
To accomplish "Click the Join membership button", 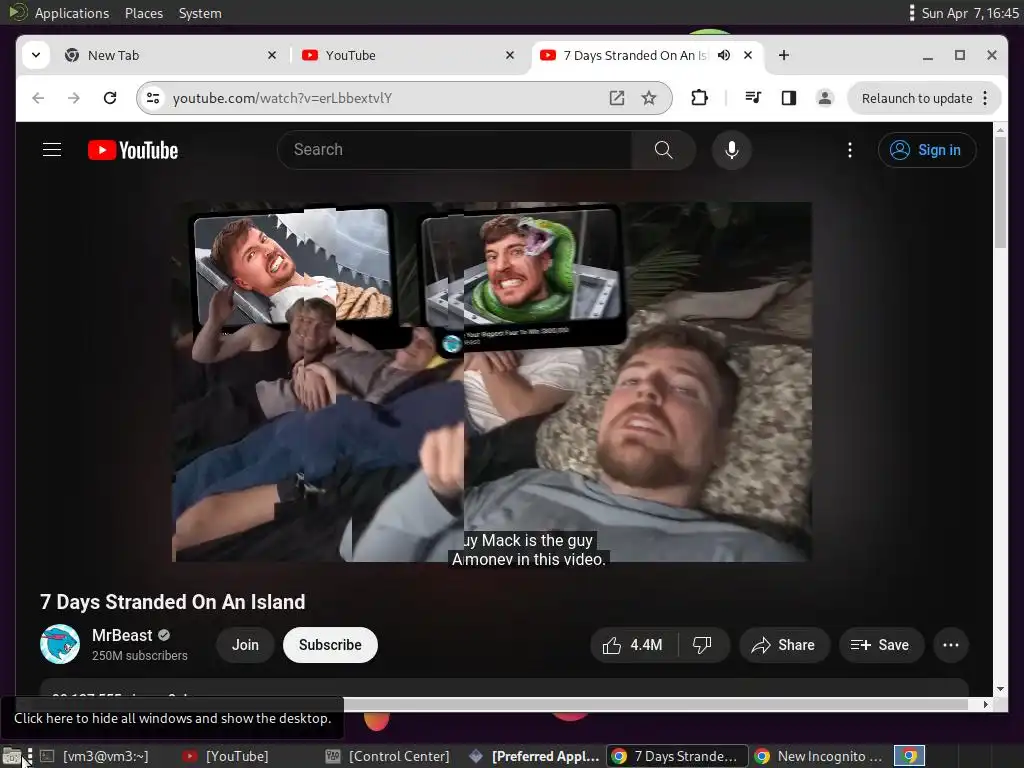I will tap(245, 645).
